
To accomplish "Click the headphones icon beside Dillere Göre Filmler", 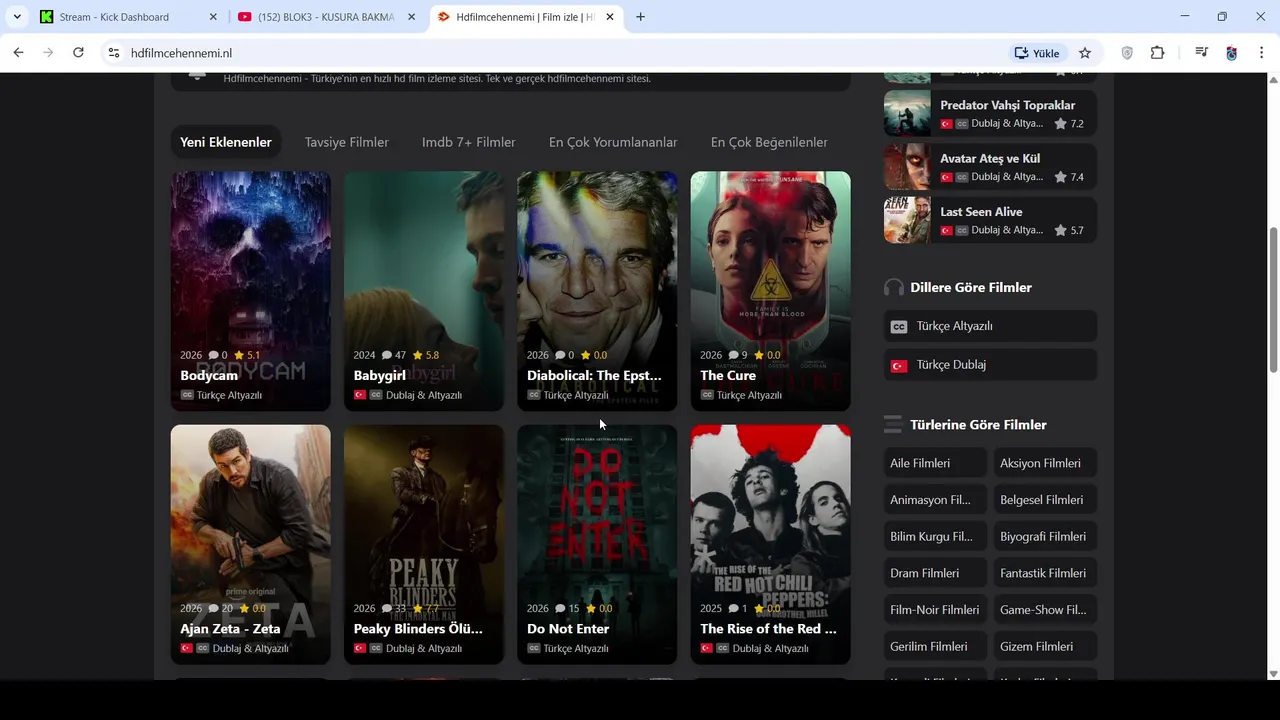I will coord(894,288).
